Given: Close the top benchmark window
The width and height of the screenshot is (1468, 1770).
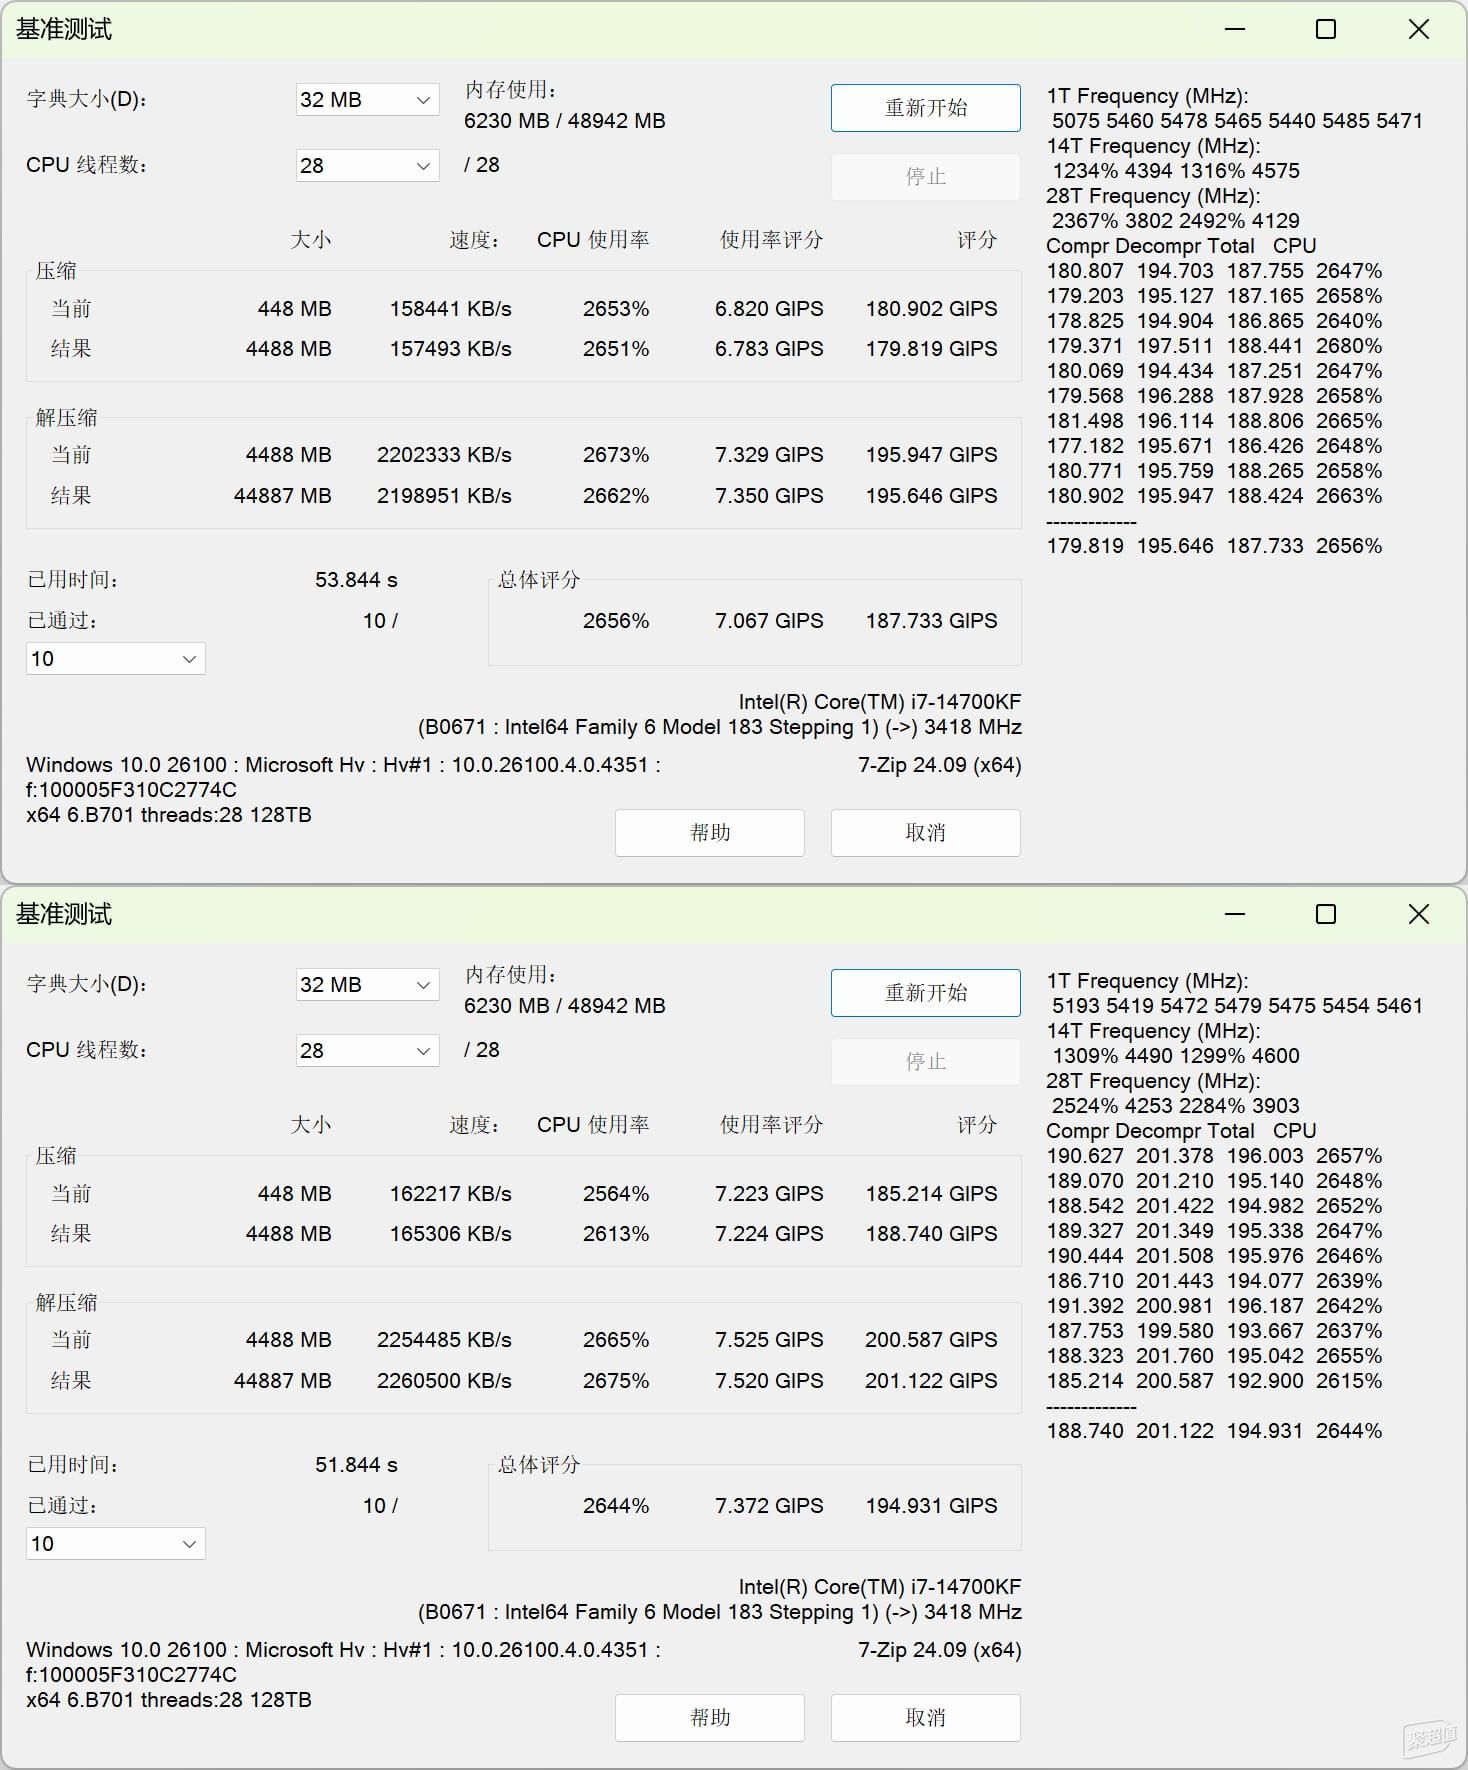Looking at the screenshot, I should pos(1418,29).
